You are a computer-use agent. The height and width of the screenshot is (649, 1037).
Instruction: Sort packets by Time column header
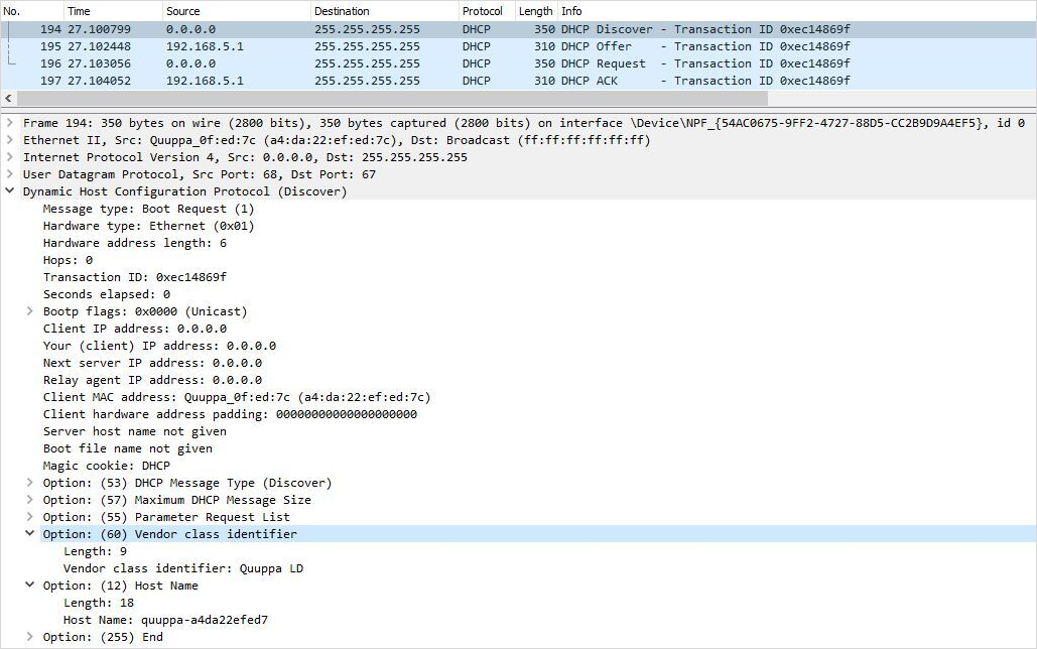(112, 11)
